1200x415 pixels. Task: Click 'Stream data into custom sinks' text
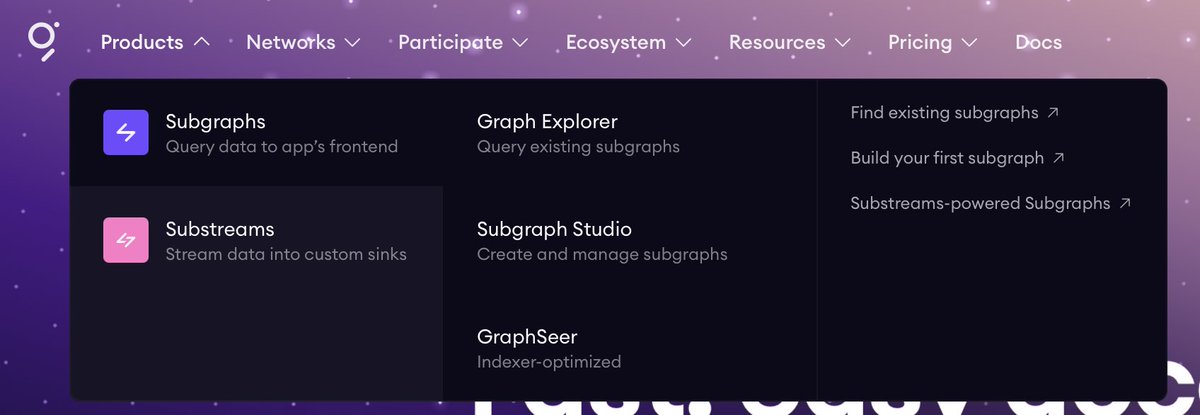[286, 254]
